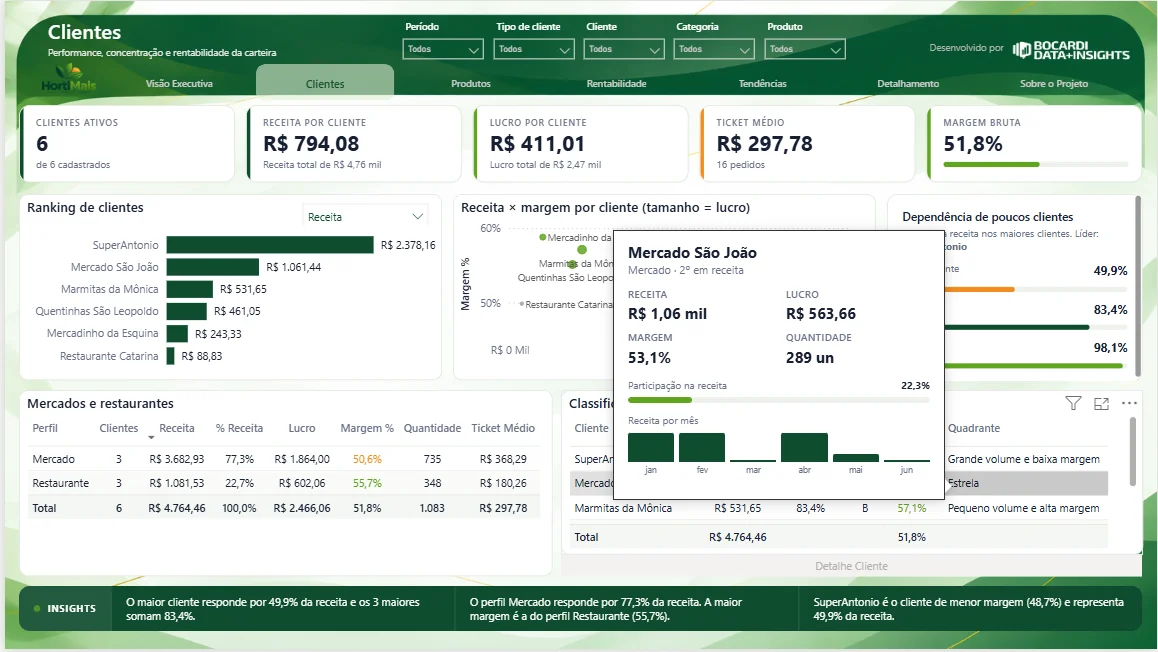This screenshot has width=1158, height=652.
Task: Select the Mercado row in the profile table
Action: [x=284, y=459]
